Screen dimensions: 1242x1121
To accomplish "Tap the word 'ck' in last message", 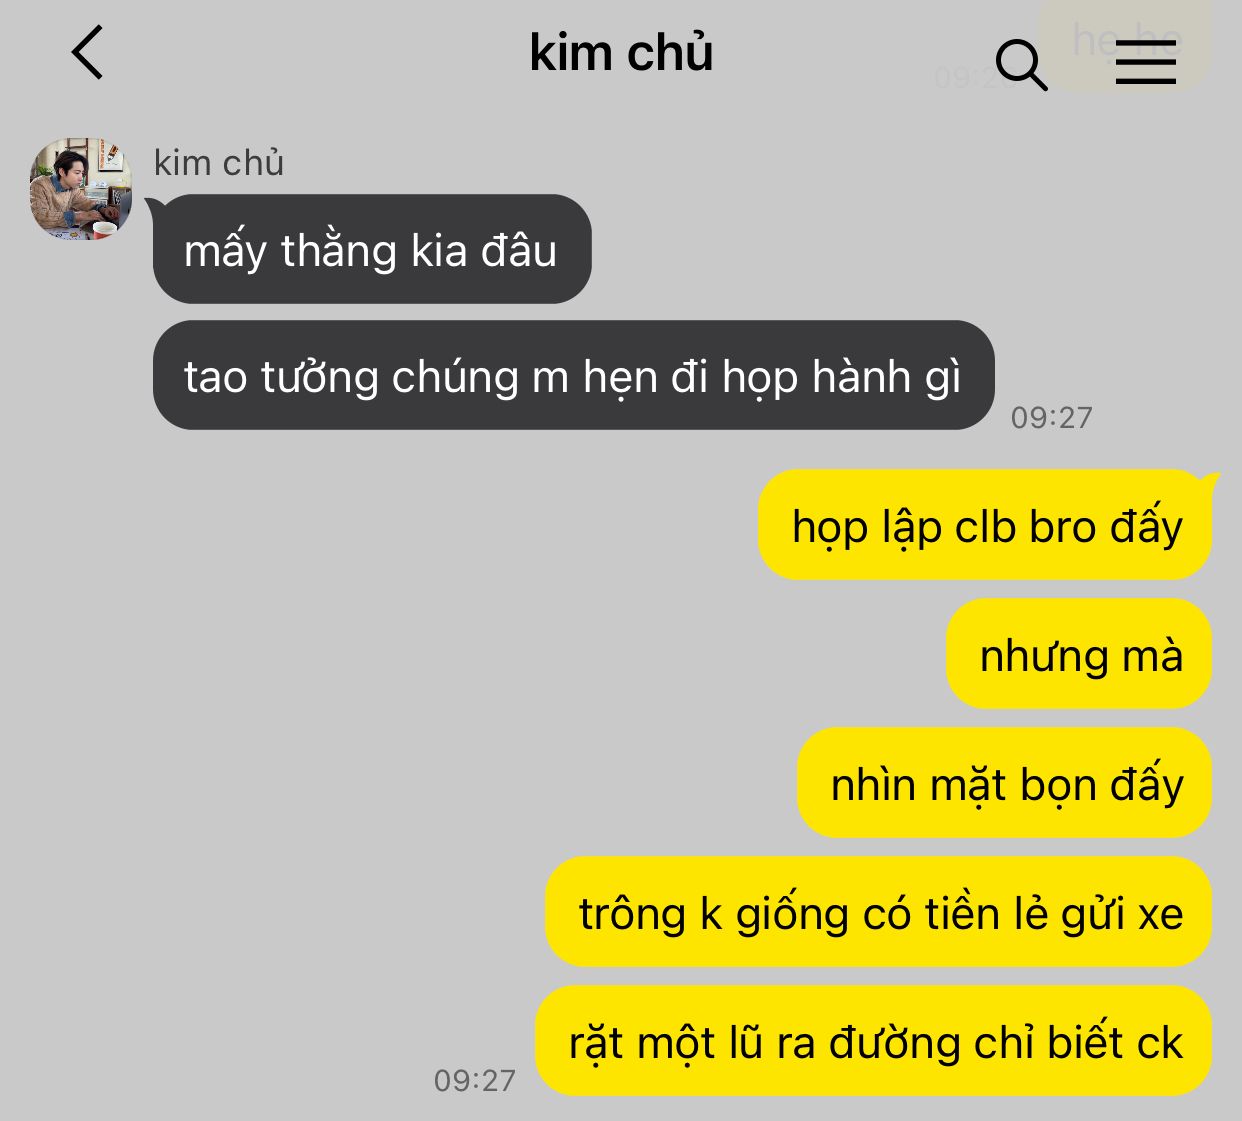I will pos(1160,1043).
